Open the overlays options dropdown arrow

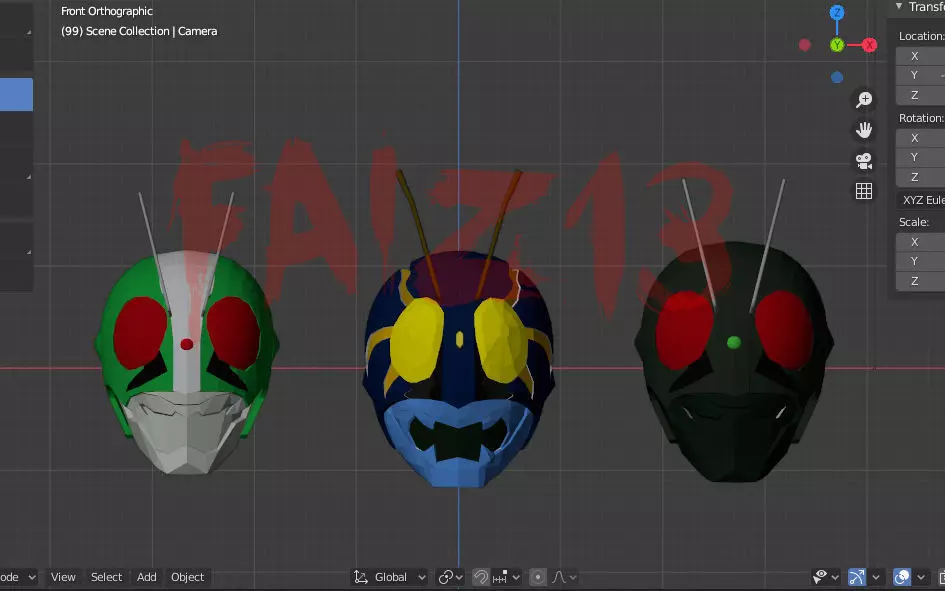point(921,577)
